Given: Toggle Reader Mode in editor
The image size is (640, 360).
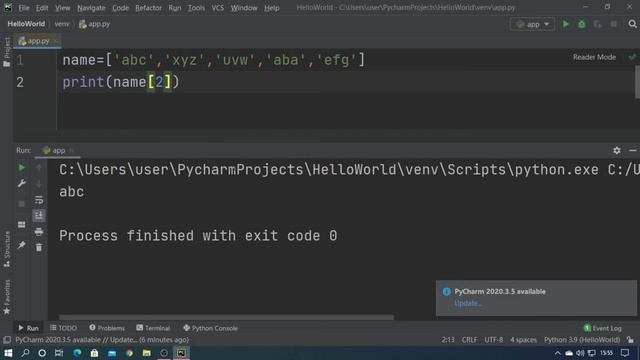Looking at the screenshot, I should [x=594, y=57].
